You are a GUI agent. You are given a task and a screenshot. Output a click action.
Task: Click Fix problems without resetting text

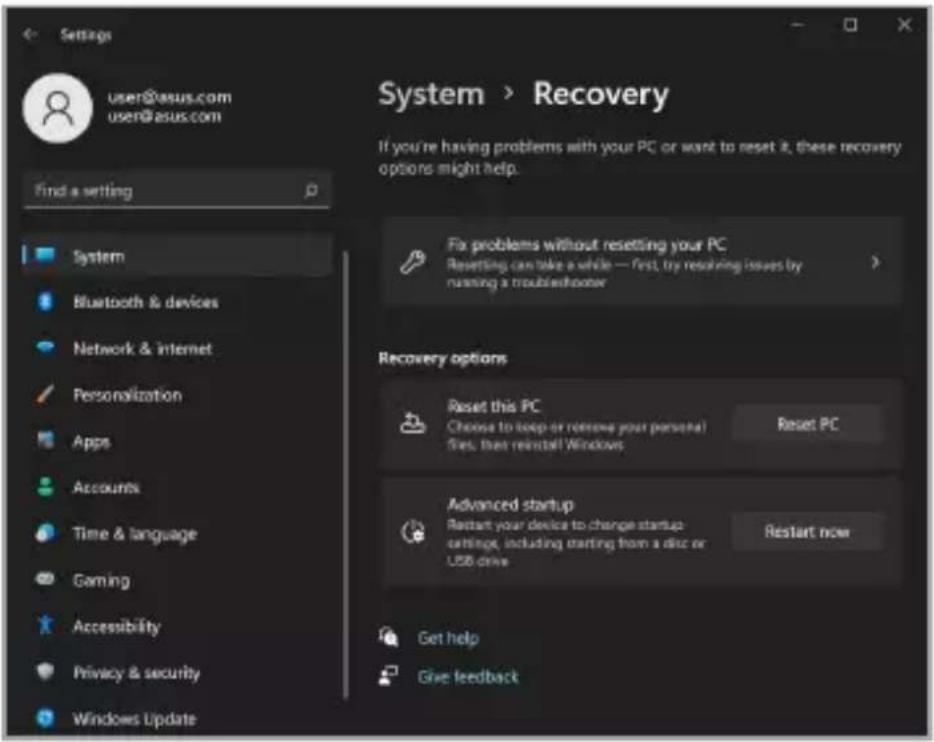pyautogui.click(x=587, y=244)
